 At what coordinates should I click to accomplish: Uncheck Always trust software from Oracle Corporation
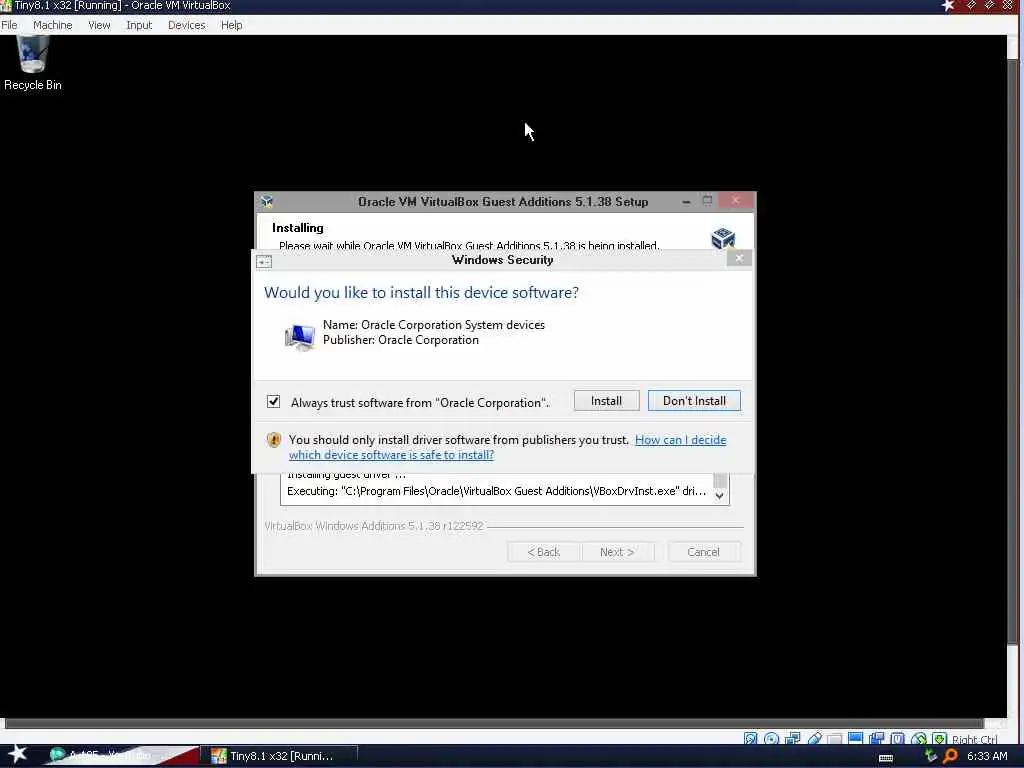click(x=274, y=401)
